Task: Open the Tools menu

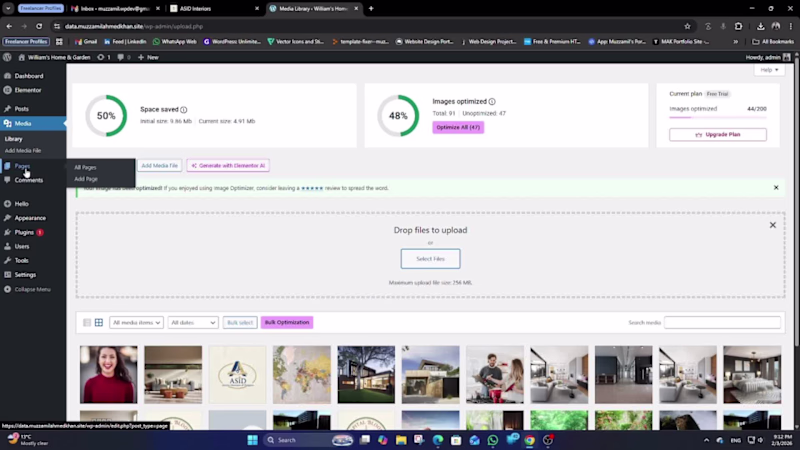Action: (21, 261)
